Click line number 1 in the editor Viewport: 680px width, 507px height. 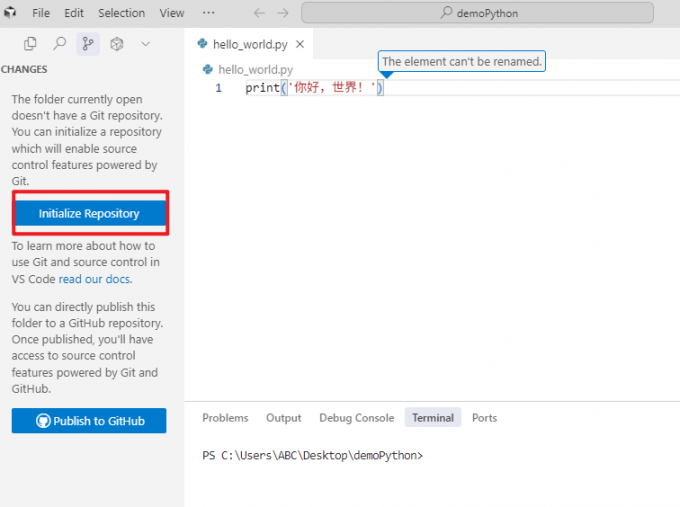(219, 88)
